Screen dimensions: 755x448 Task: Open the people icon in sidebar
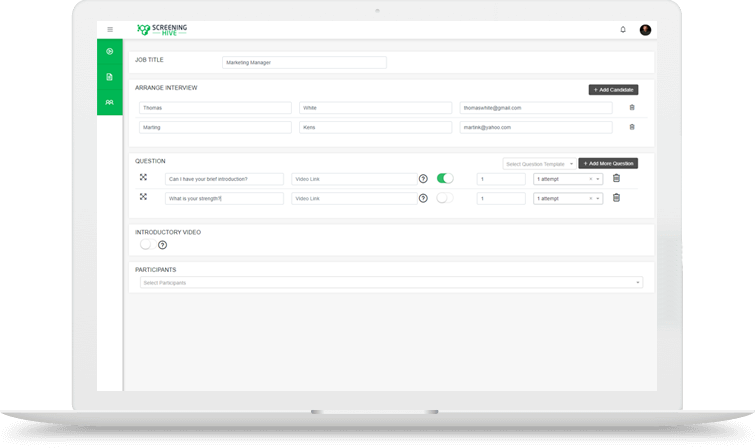pos(110,103)
